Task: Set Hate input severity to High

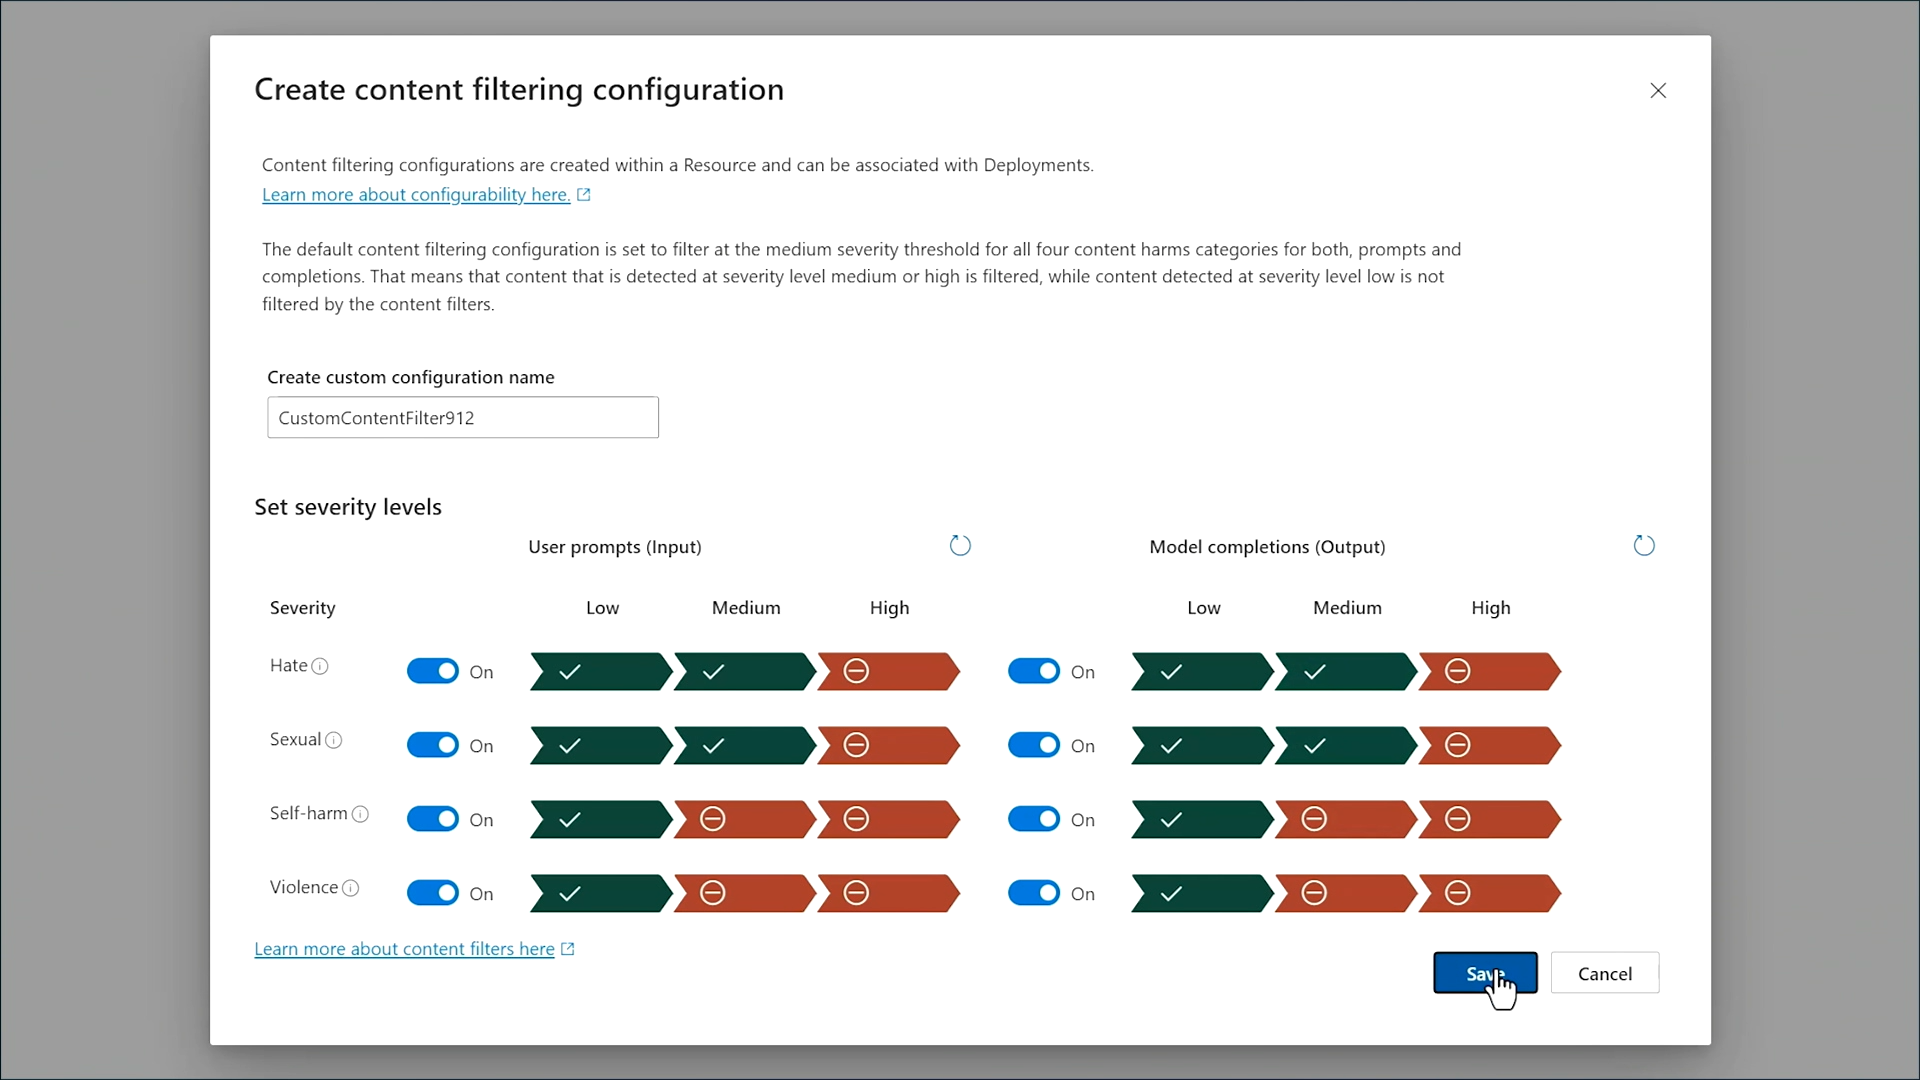Action: coord(887,671)
